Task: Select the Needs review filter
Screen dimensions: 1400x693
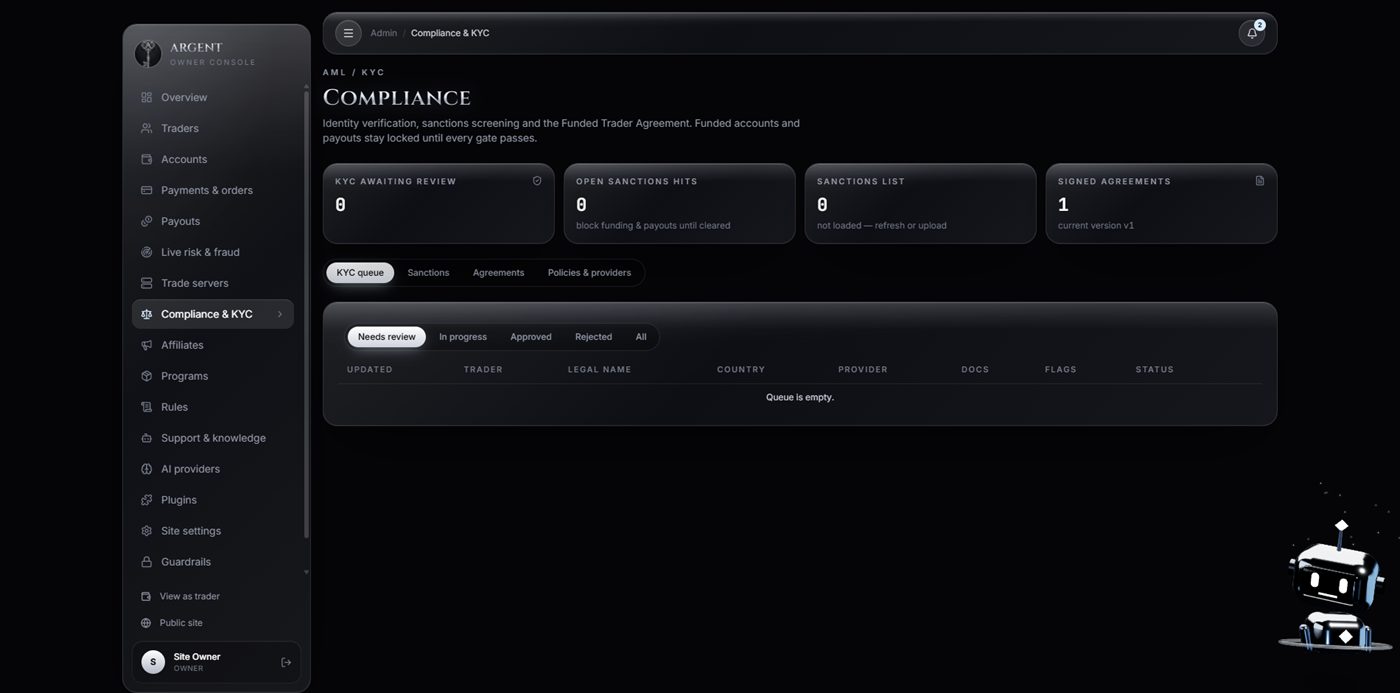Action: 387,337
